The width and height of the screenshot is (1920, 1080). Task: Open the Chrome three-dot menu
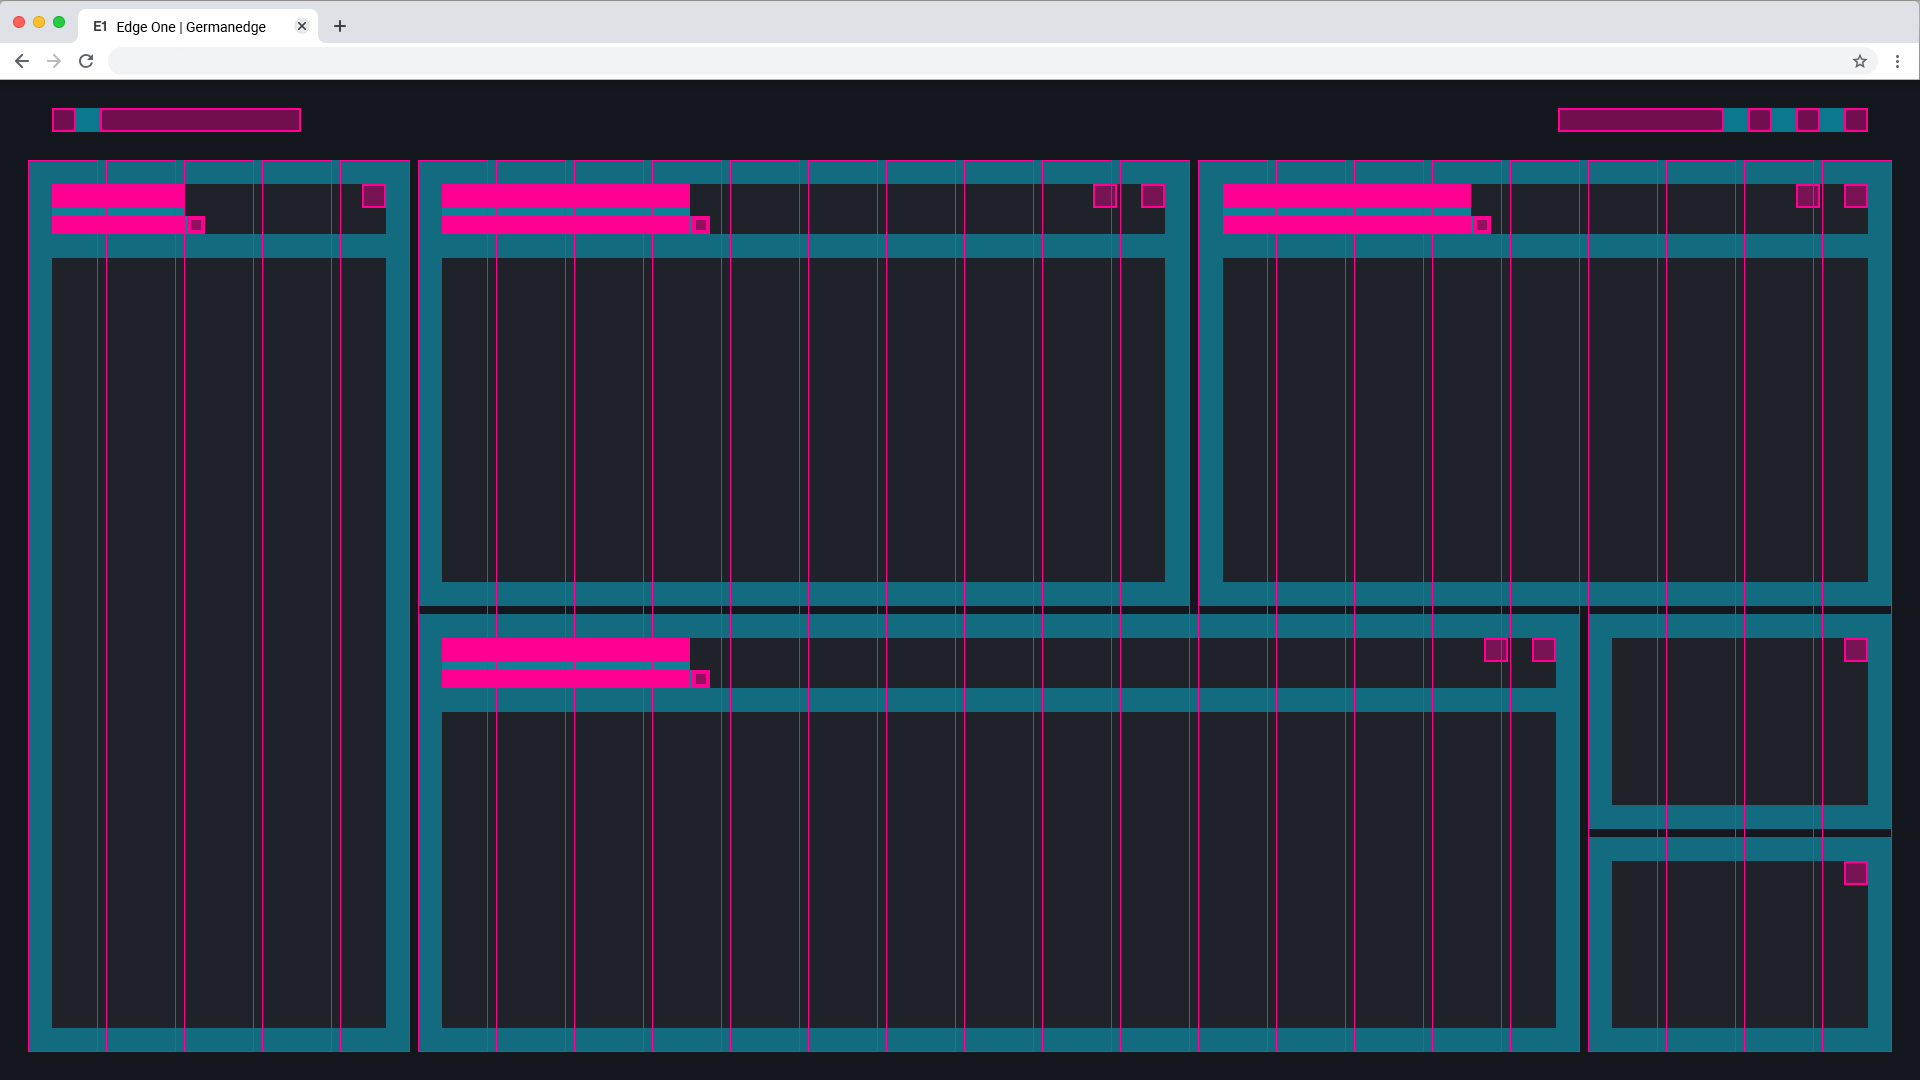click(x=1897, y=61)
